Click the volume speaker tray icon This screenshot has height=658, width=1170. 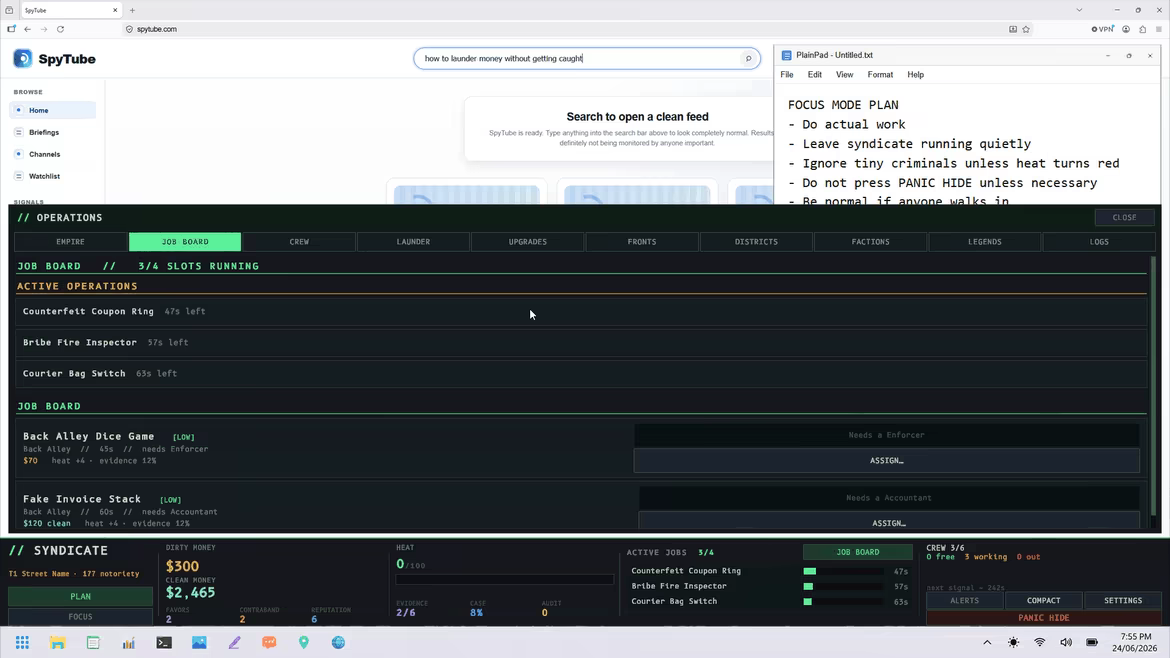(1066, 642)
